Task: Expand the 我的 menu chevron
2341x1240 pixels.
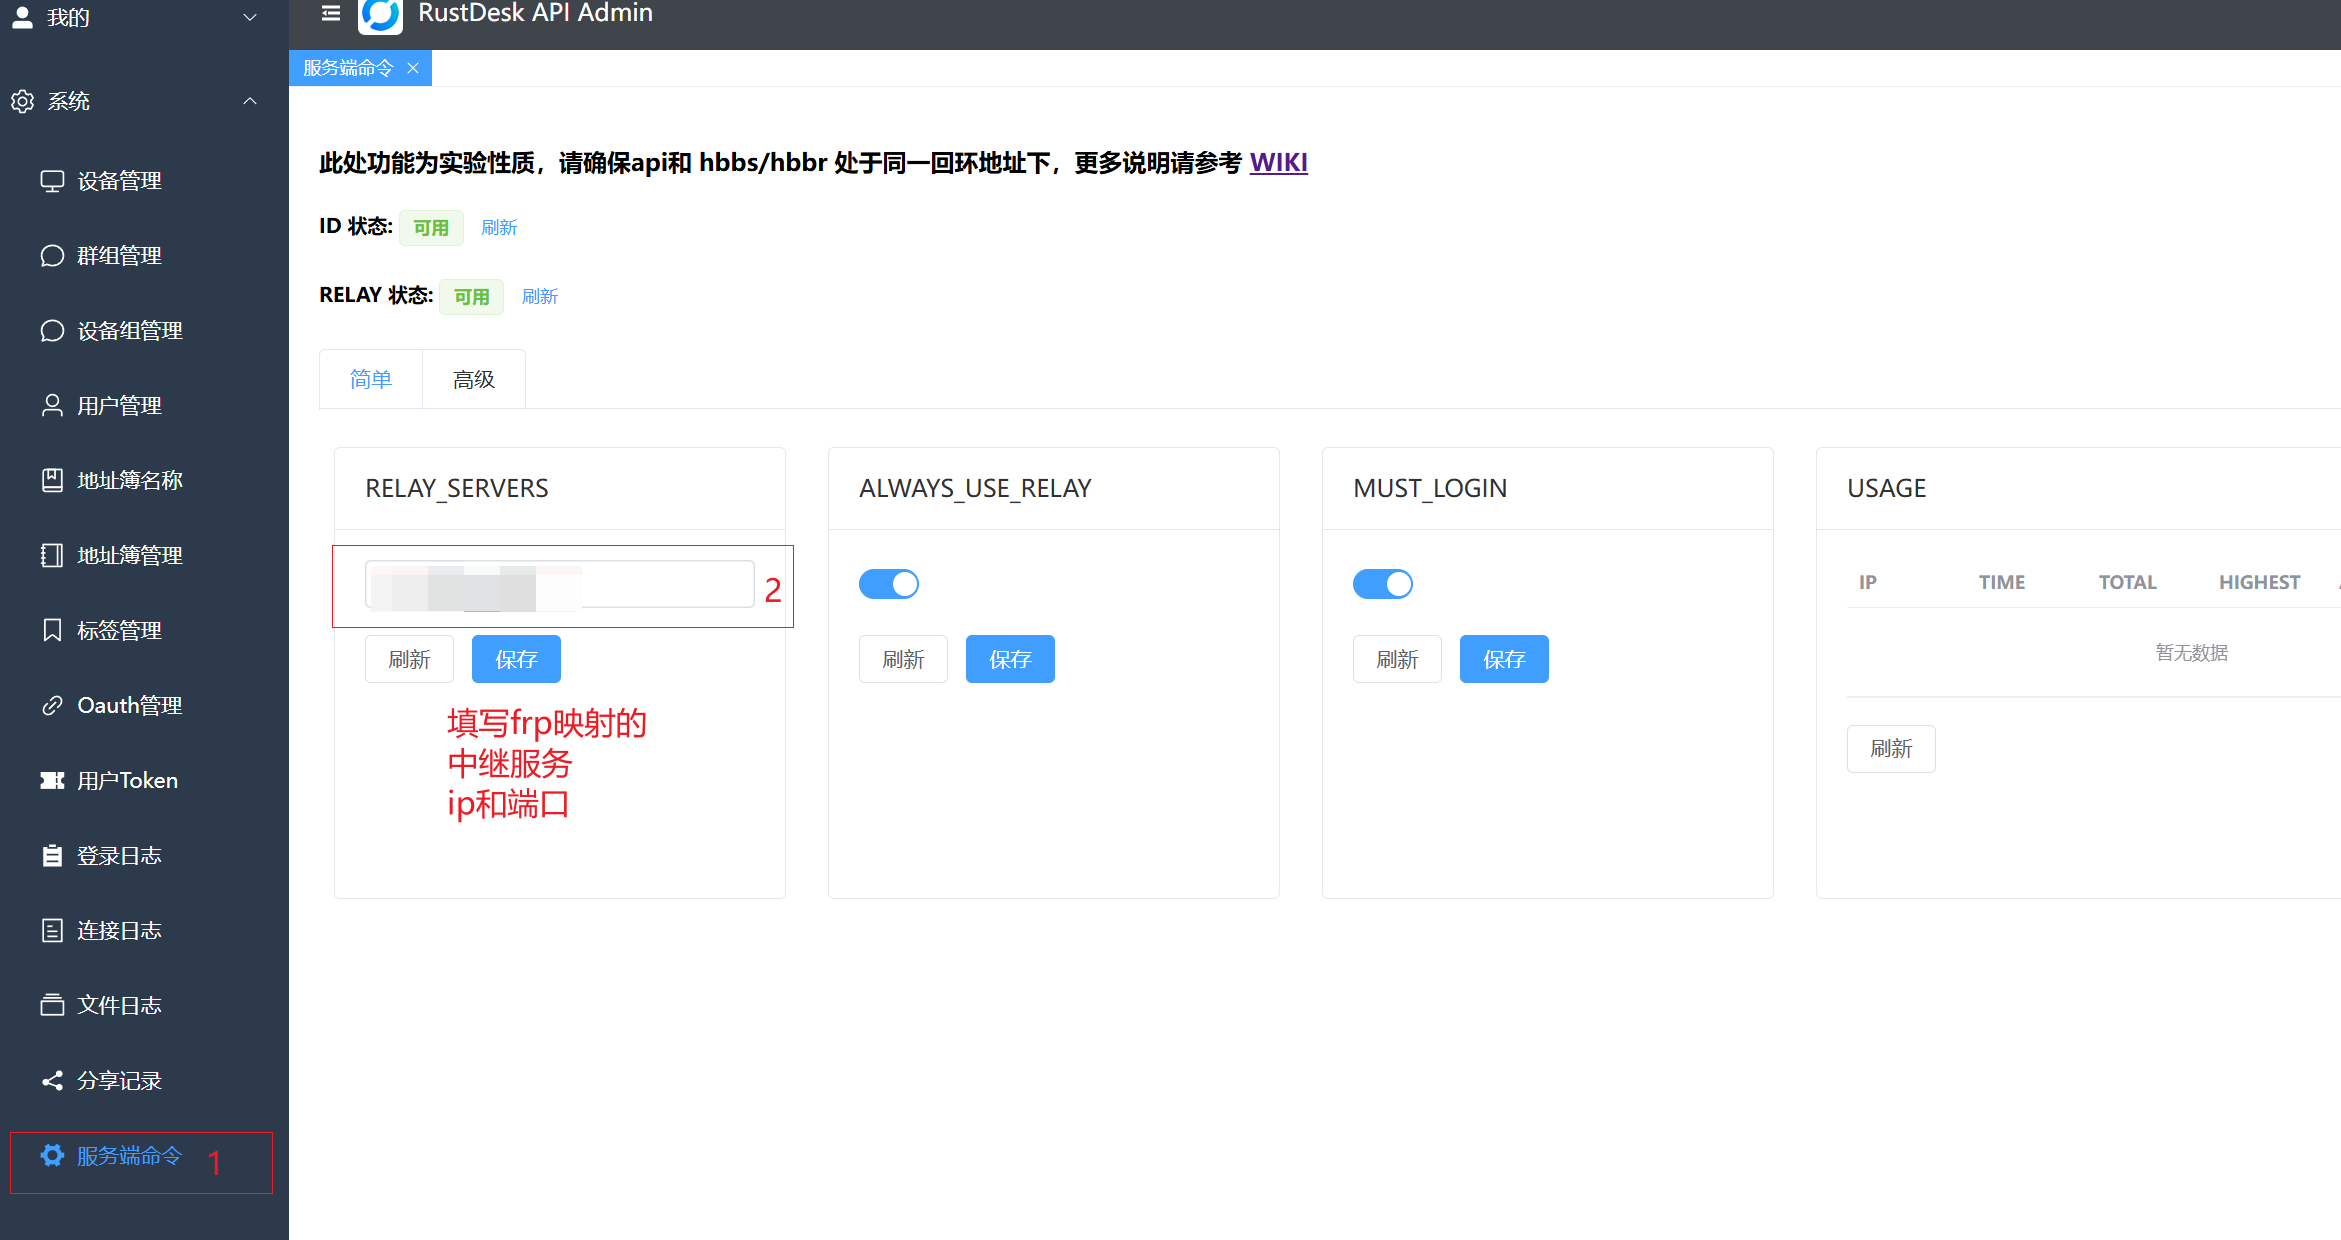Action: pos(250,17)
